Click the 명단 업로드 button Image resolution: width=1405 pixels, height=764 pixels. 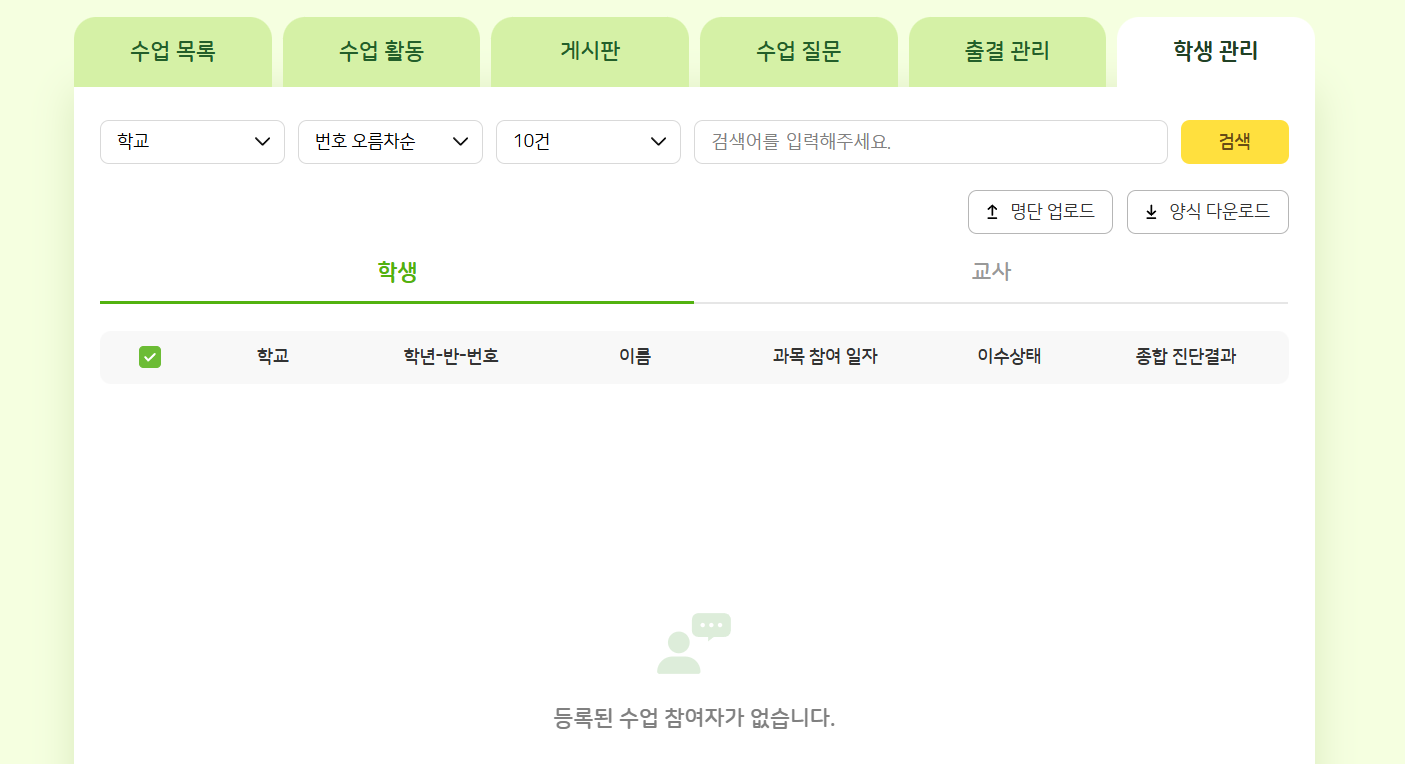click(1040, 212)
